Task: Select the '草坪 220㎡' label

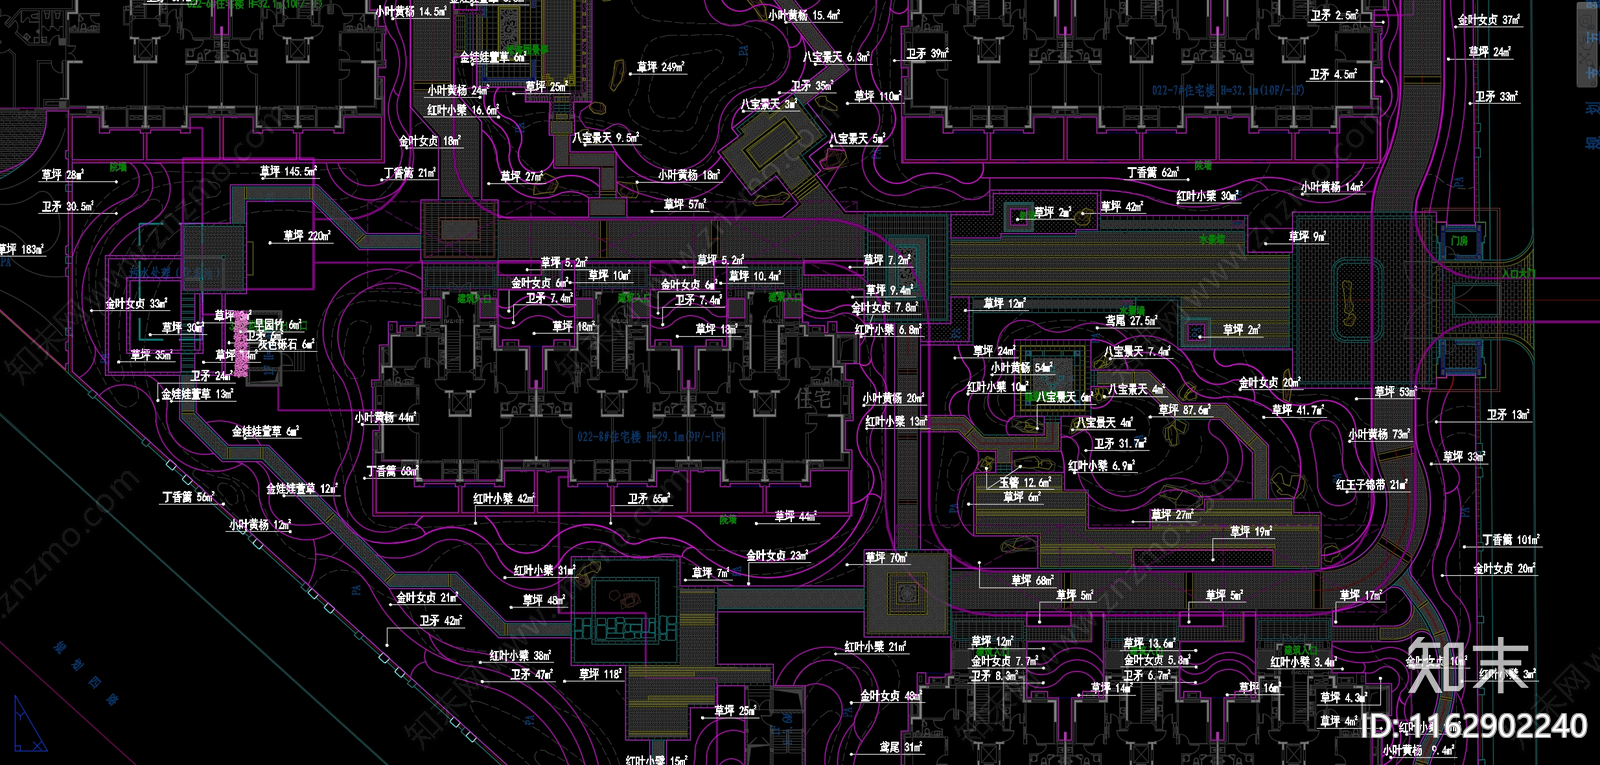Action: (307, 236)
